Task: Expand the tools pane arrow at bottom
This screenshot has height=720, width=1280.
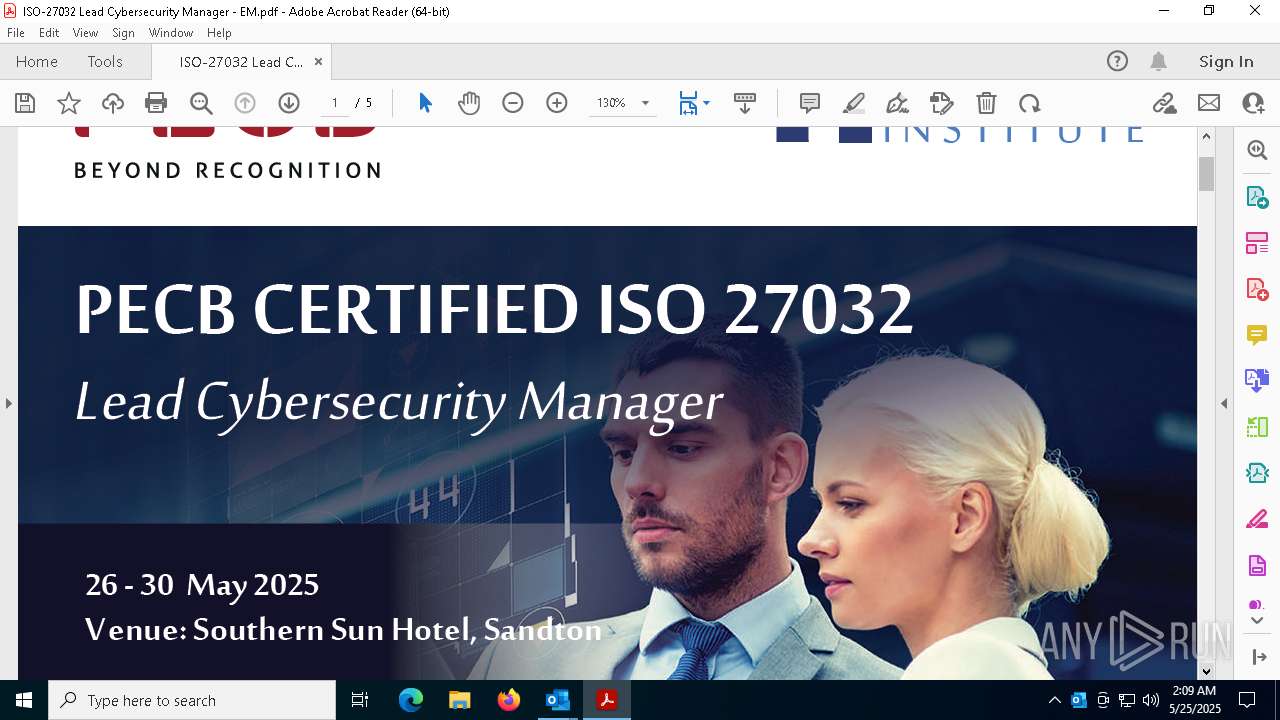Action: pos(1258,657)
